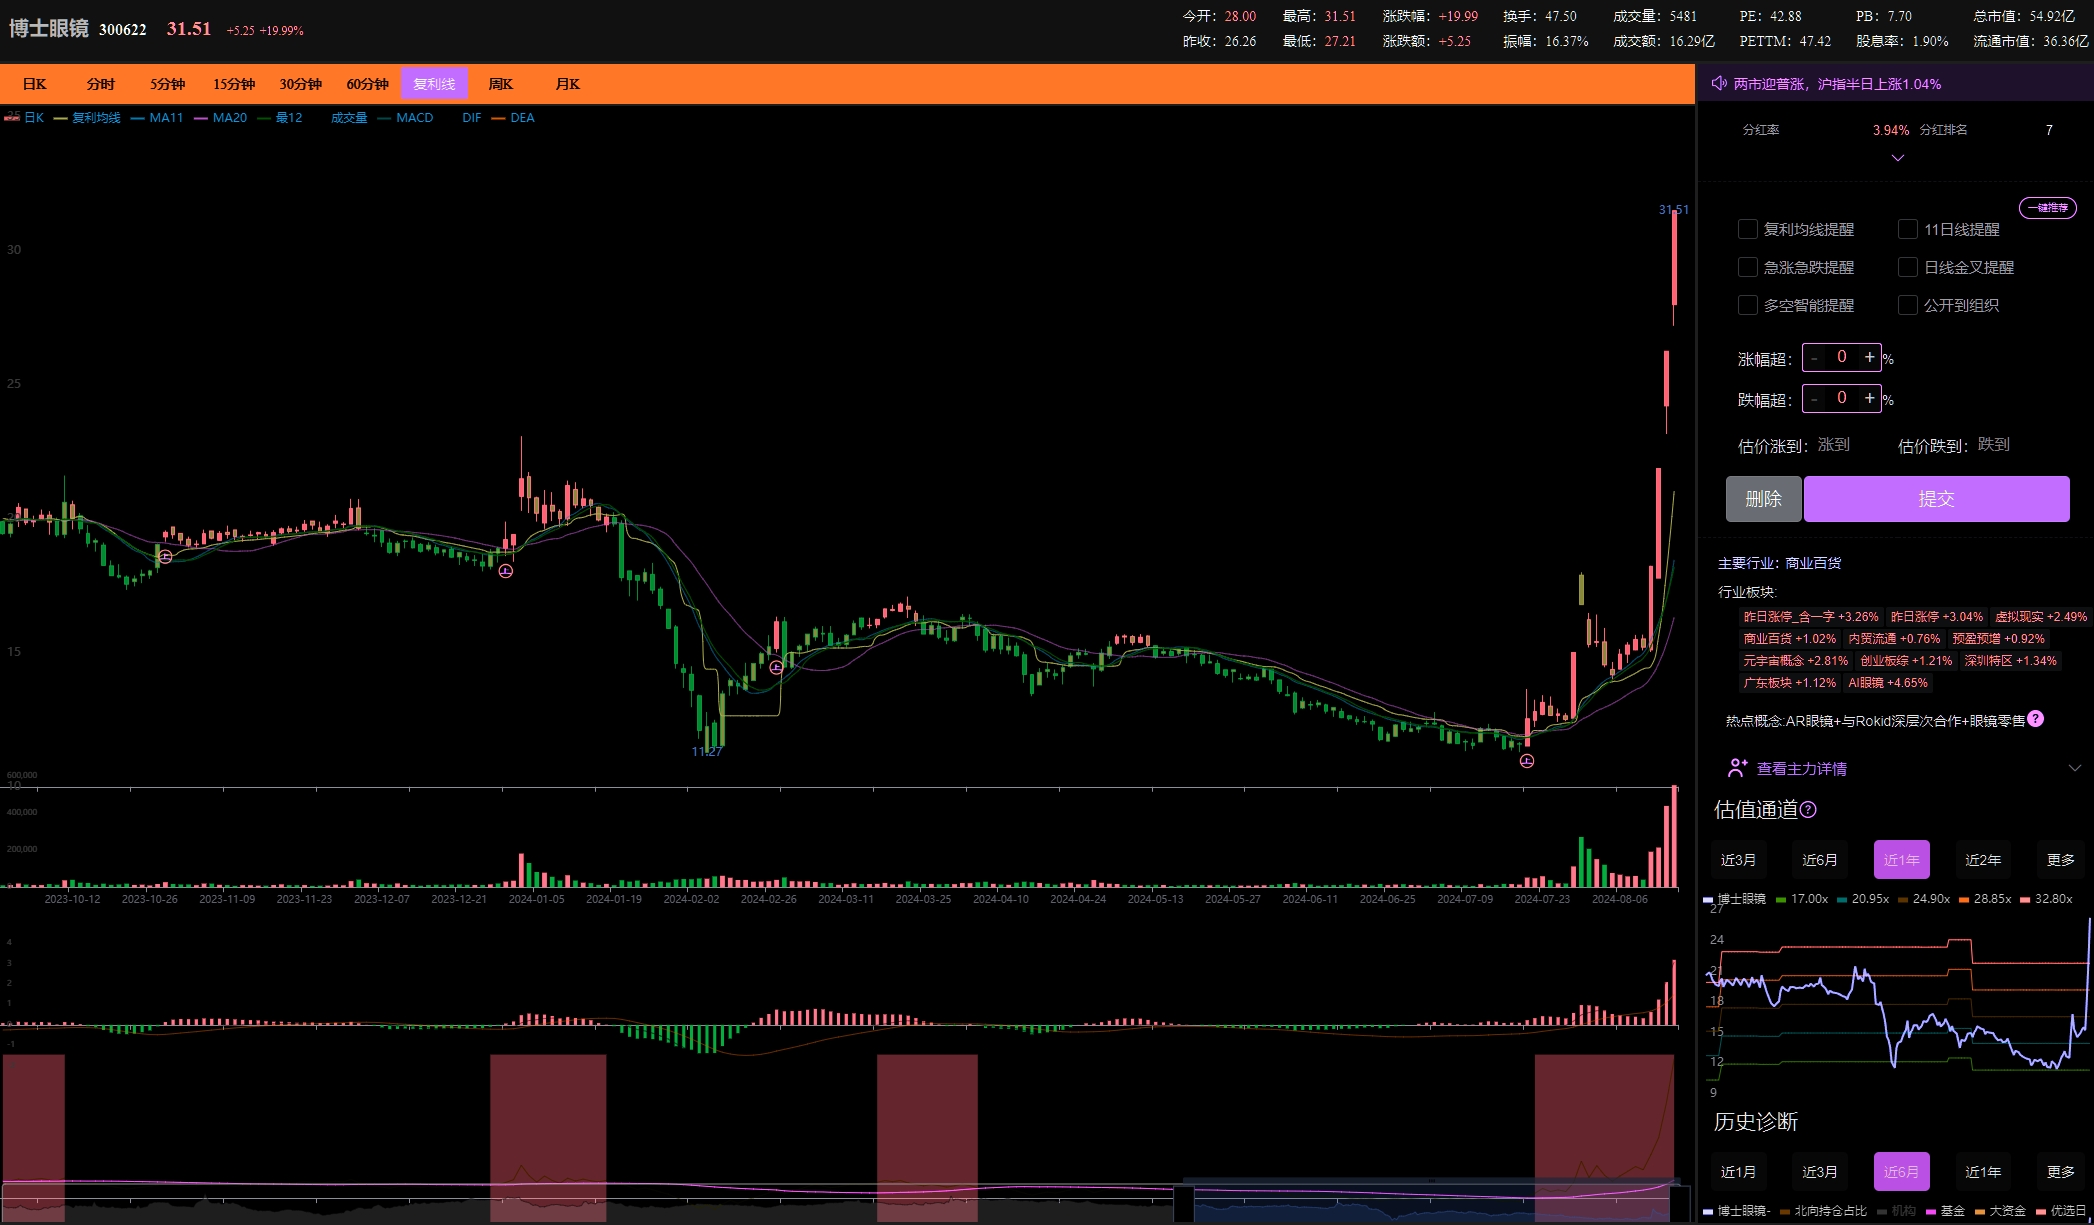This screenshot has height=1225, width=2094.
Task: Click the 删除 button
Action: pyautogui.click(x=1764, y=499)
